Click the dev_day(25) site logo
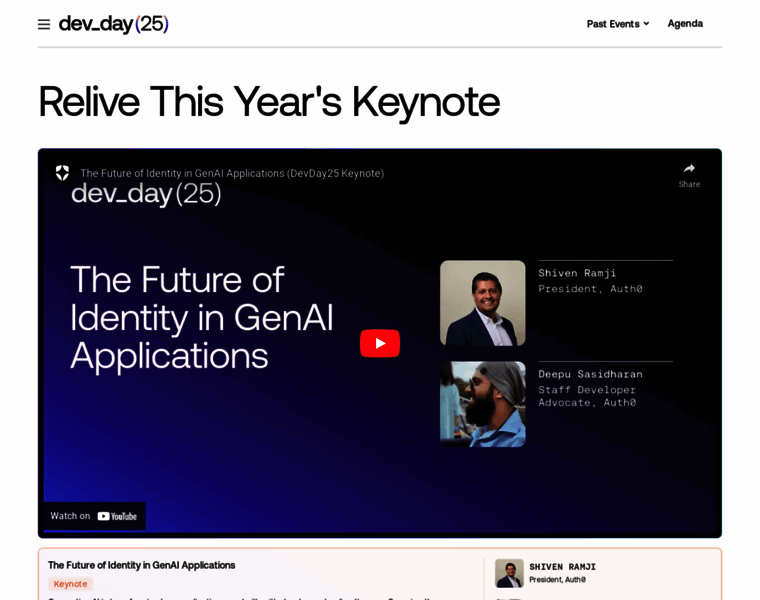Screen dimensions: 760x600 point(113,24)
